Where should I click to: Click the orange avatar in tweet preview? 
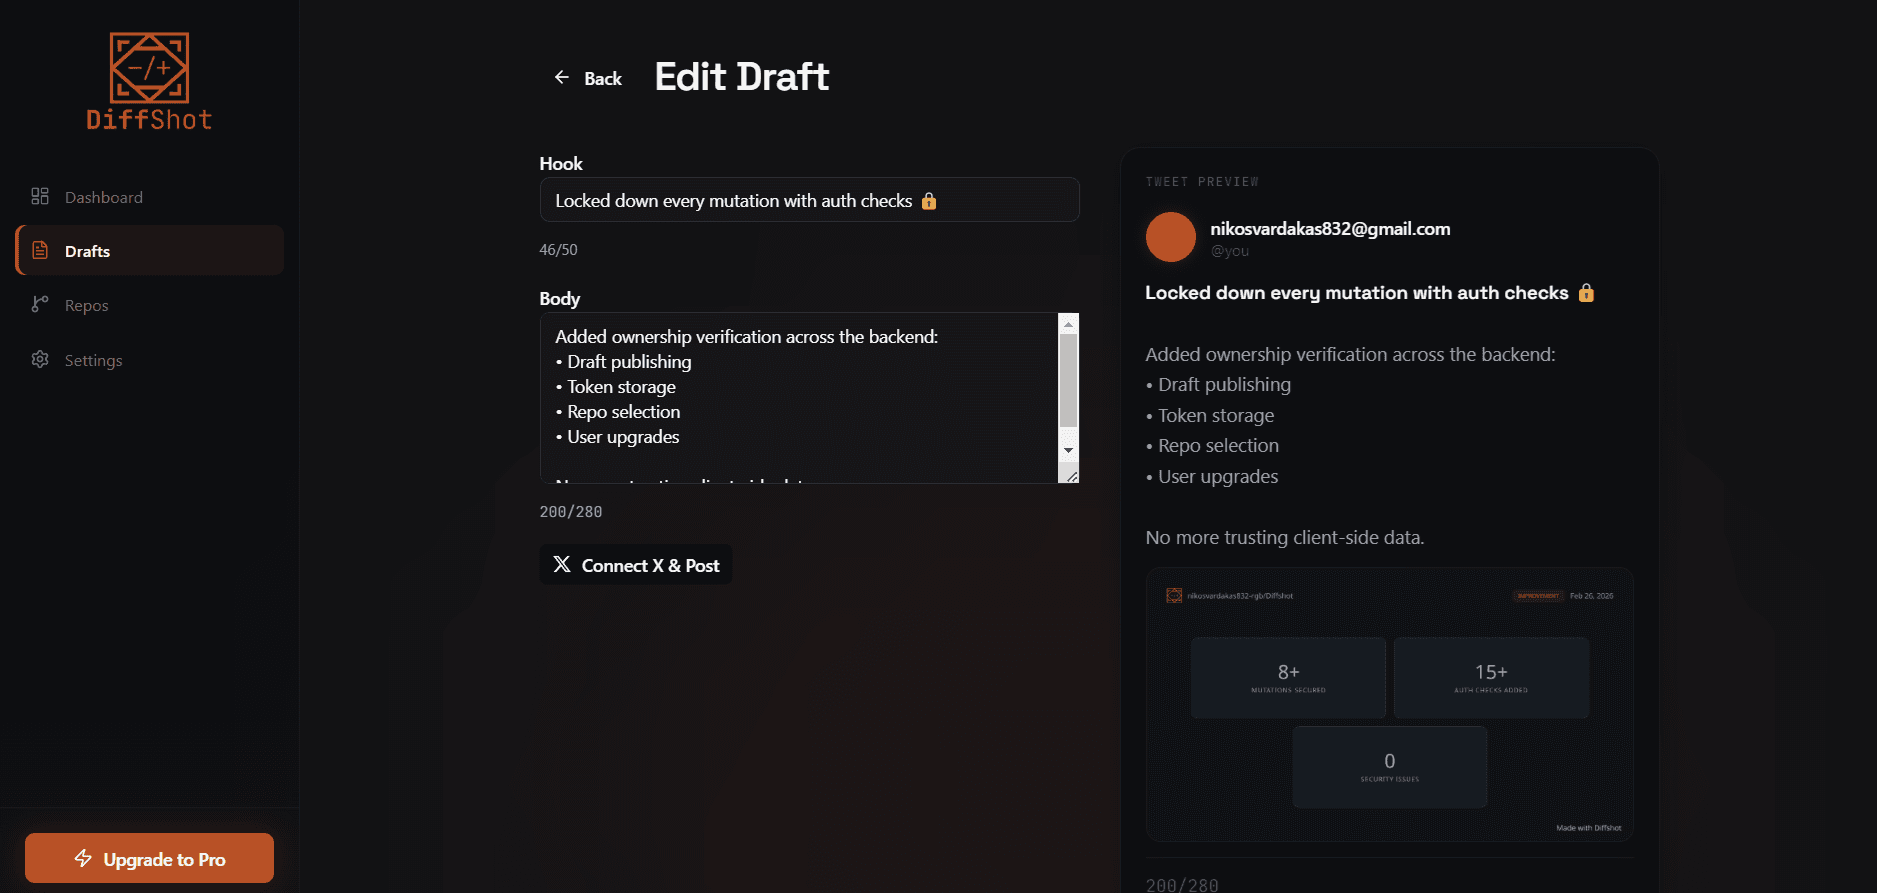click(x=1170, y=237)
